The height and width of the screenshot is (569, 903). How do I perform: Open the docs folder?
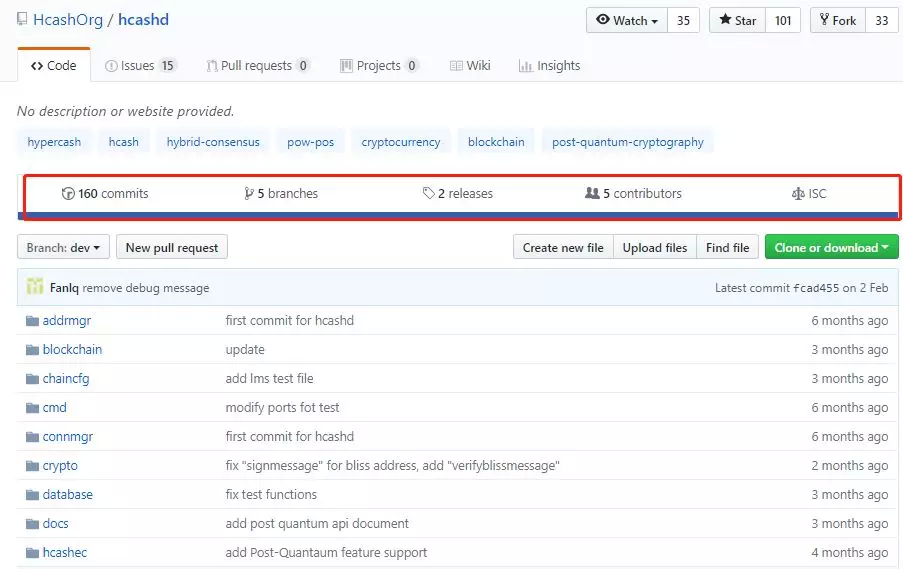tap(55, 524)
